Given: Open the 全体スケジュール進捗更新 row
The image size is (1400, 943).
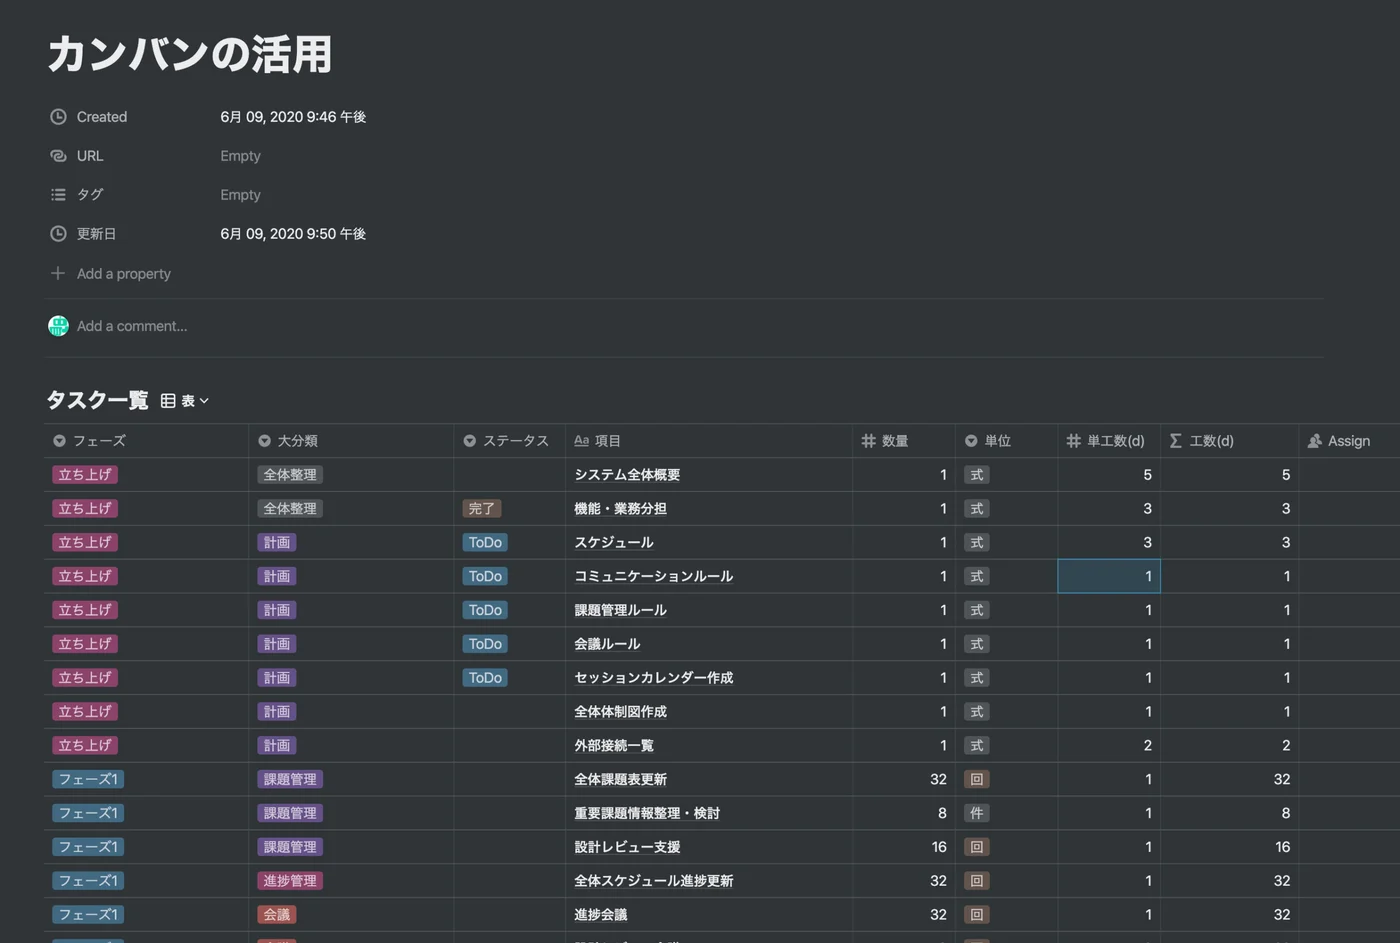Looking at the screenshot, I should click(653, 881).
